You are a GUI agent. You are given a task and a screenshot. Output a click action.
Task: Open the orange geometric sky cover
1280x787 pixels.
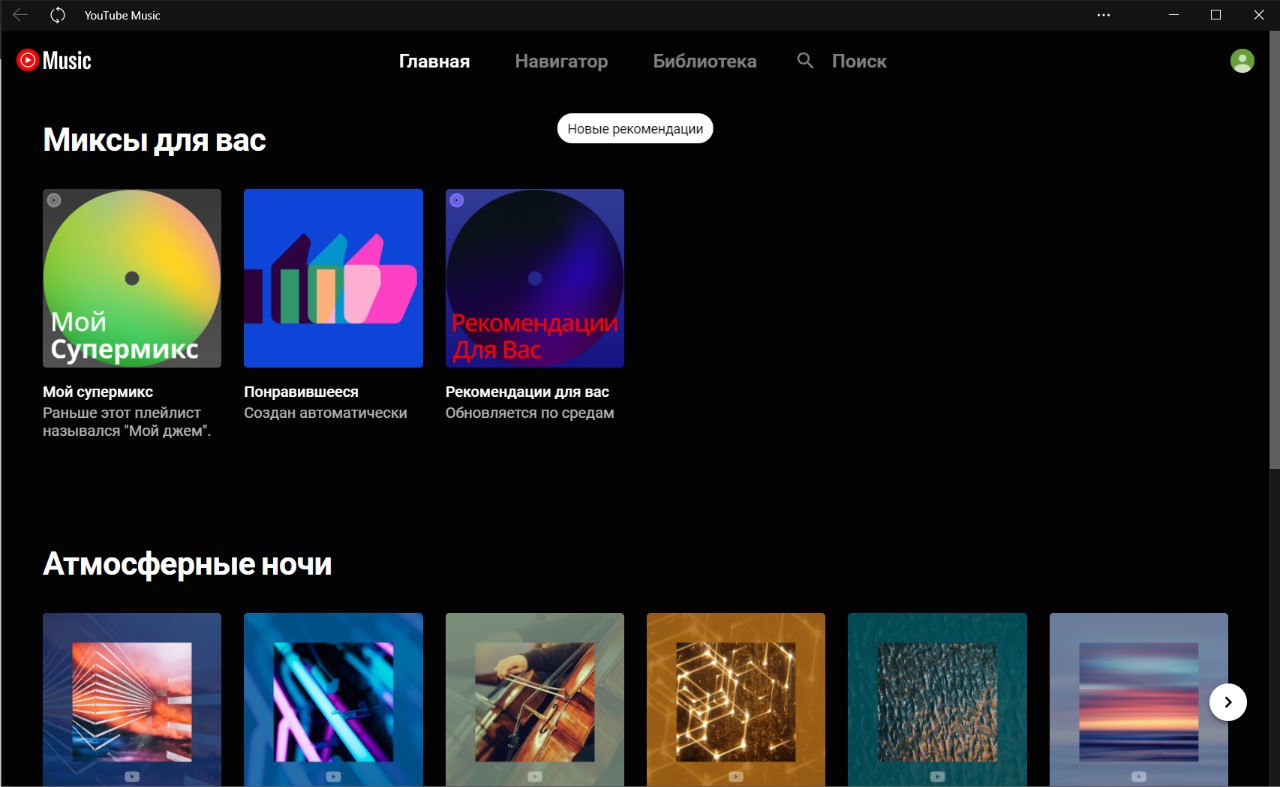(132, 700)
